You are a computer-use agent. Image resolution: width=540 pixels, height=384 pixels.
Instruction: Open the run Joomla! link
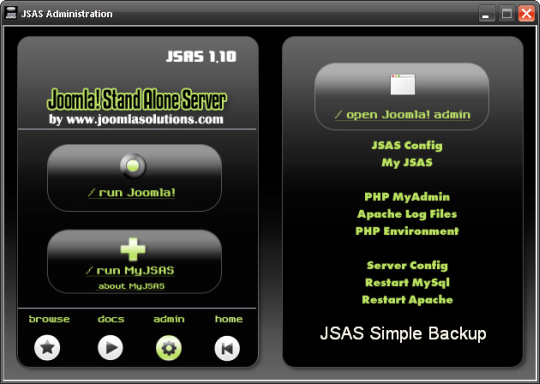click(132, 193)
